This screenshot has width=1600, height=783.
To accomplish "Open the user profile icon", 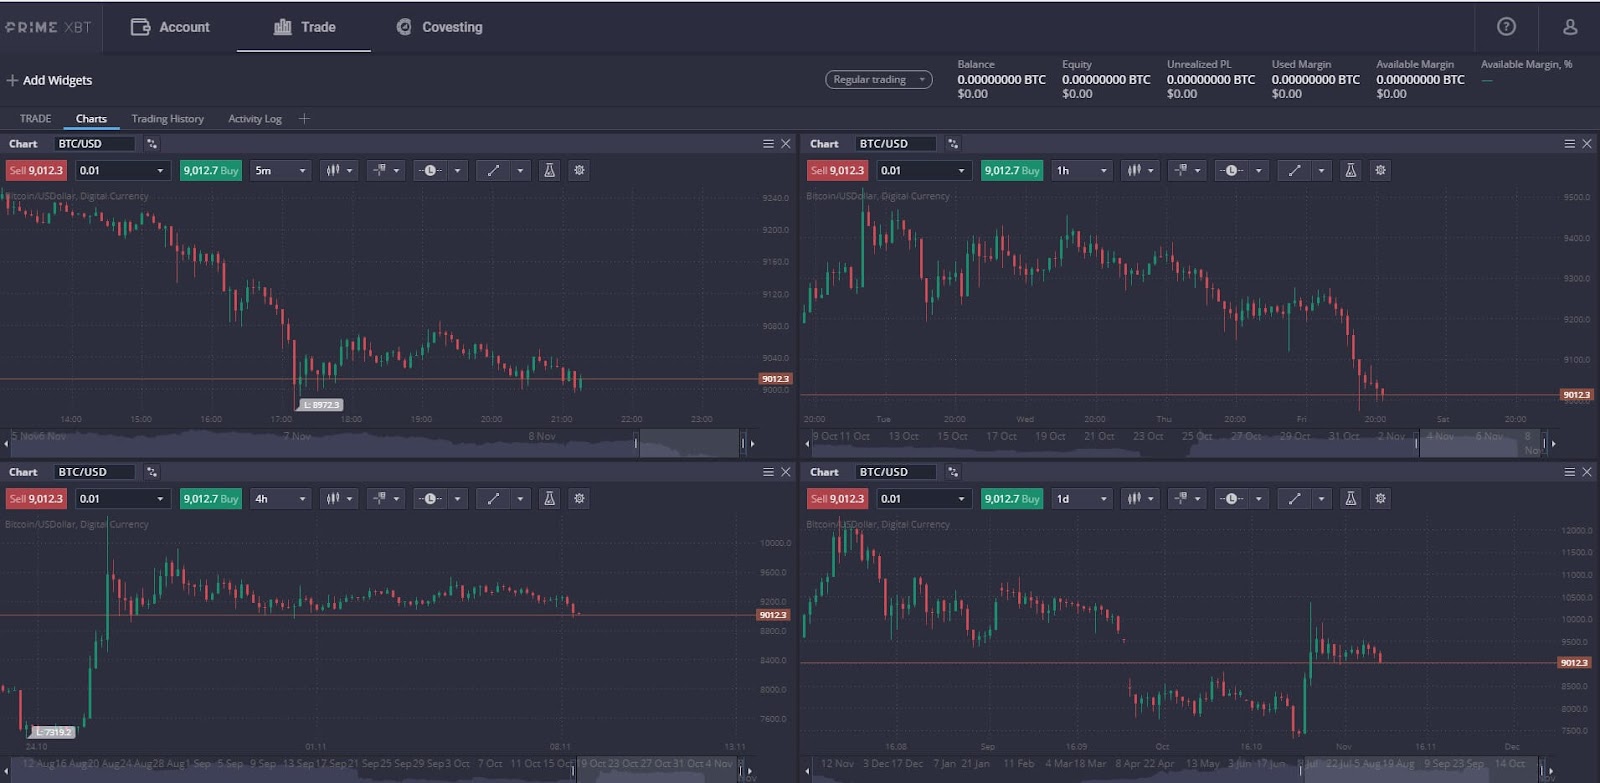I will tap(1570, 27).
